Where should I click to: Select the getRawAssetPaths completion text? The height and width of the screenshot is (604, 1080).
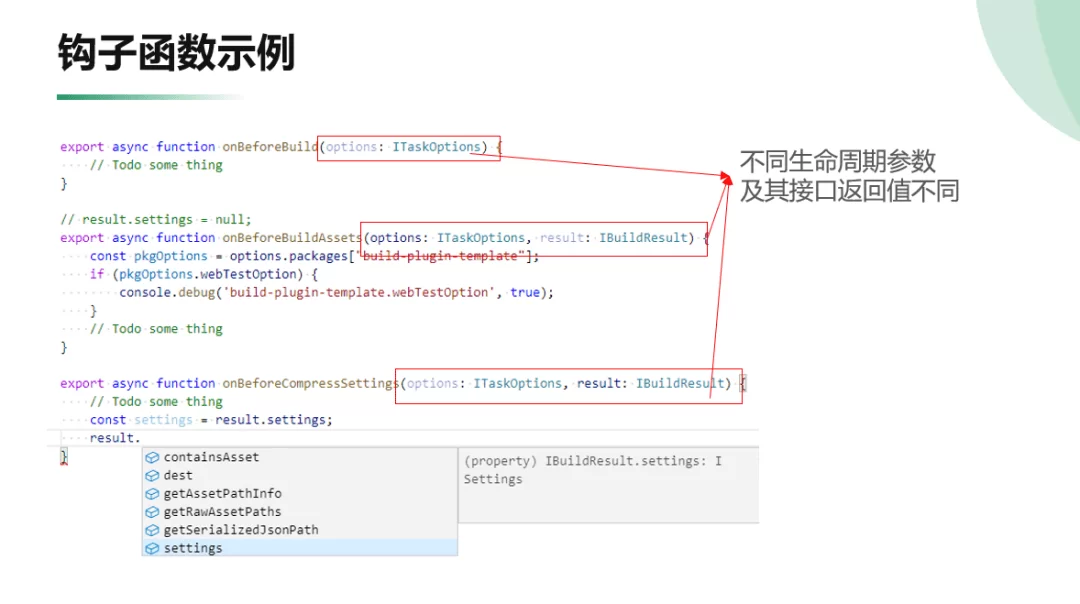(222, 512)
